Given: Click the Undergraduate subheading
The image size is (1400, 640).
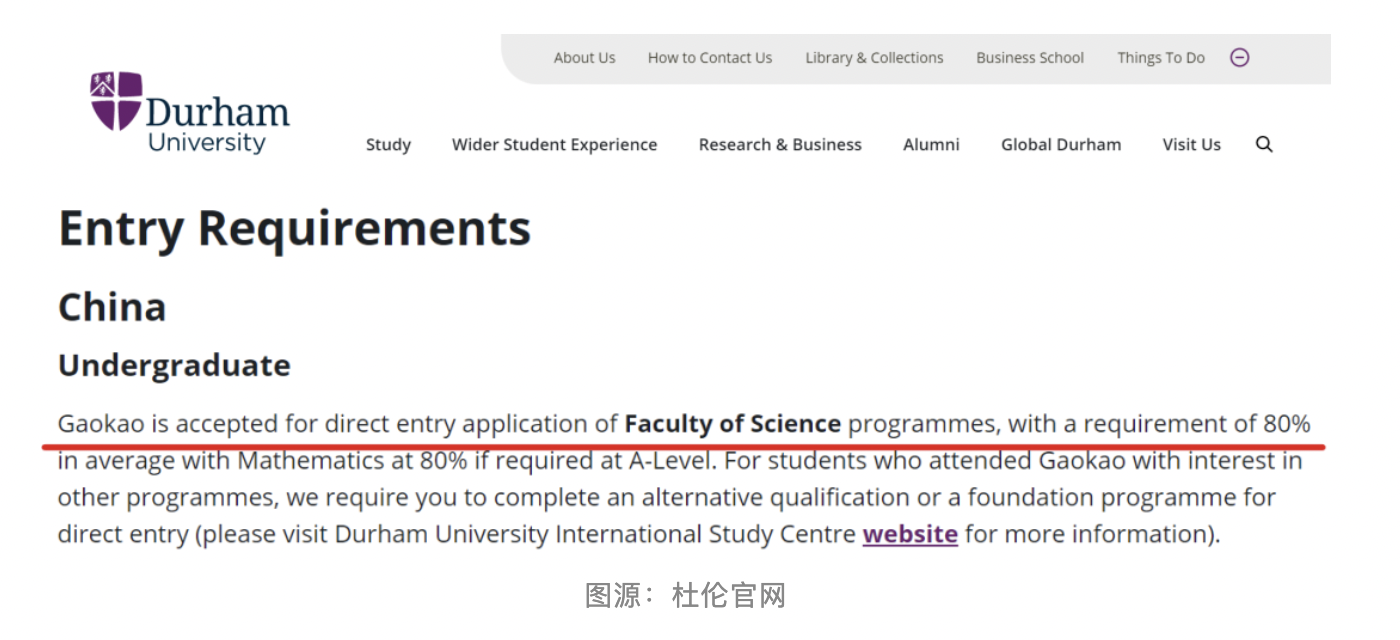Looking at the screenshot, I should pyautogui.click(x=174, y=365).
